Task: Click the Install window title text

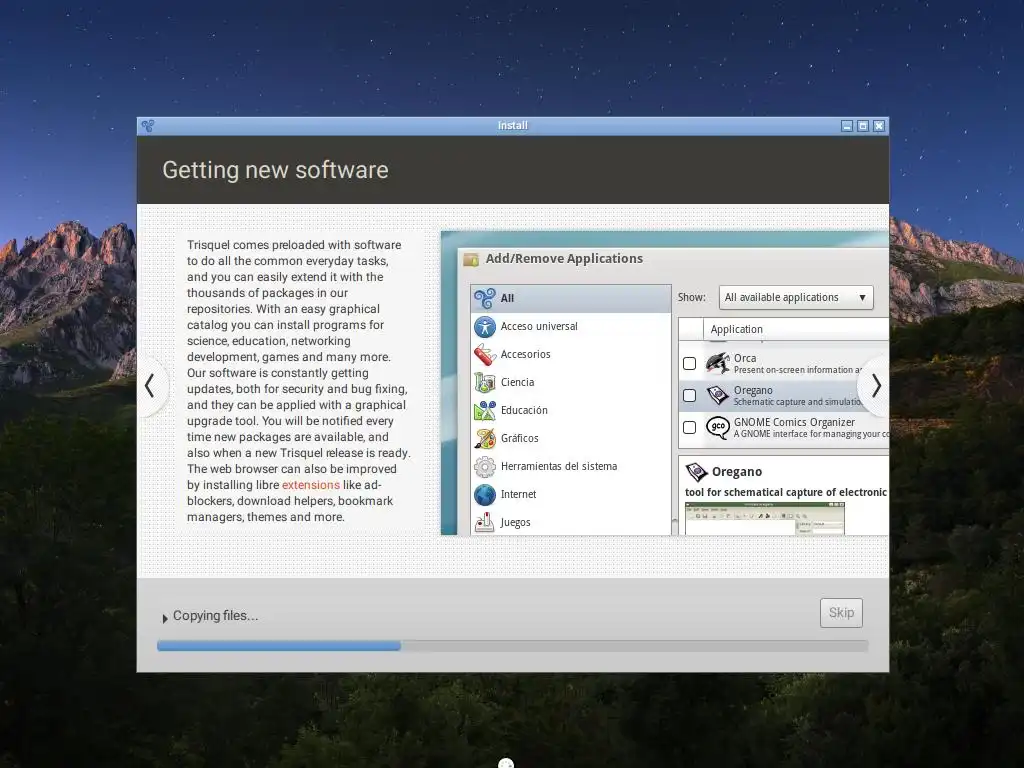Action: coord(513,125)
